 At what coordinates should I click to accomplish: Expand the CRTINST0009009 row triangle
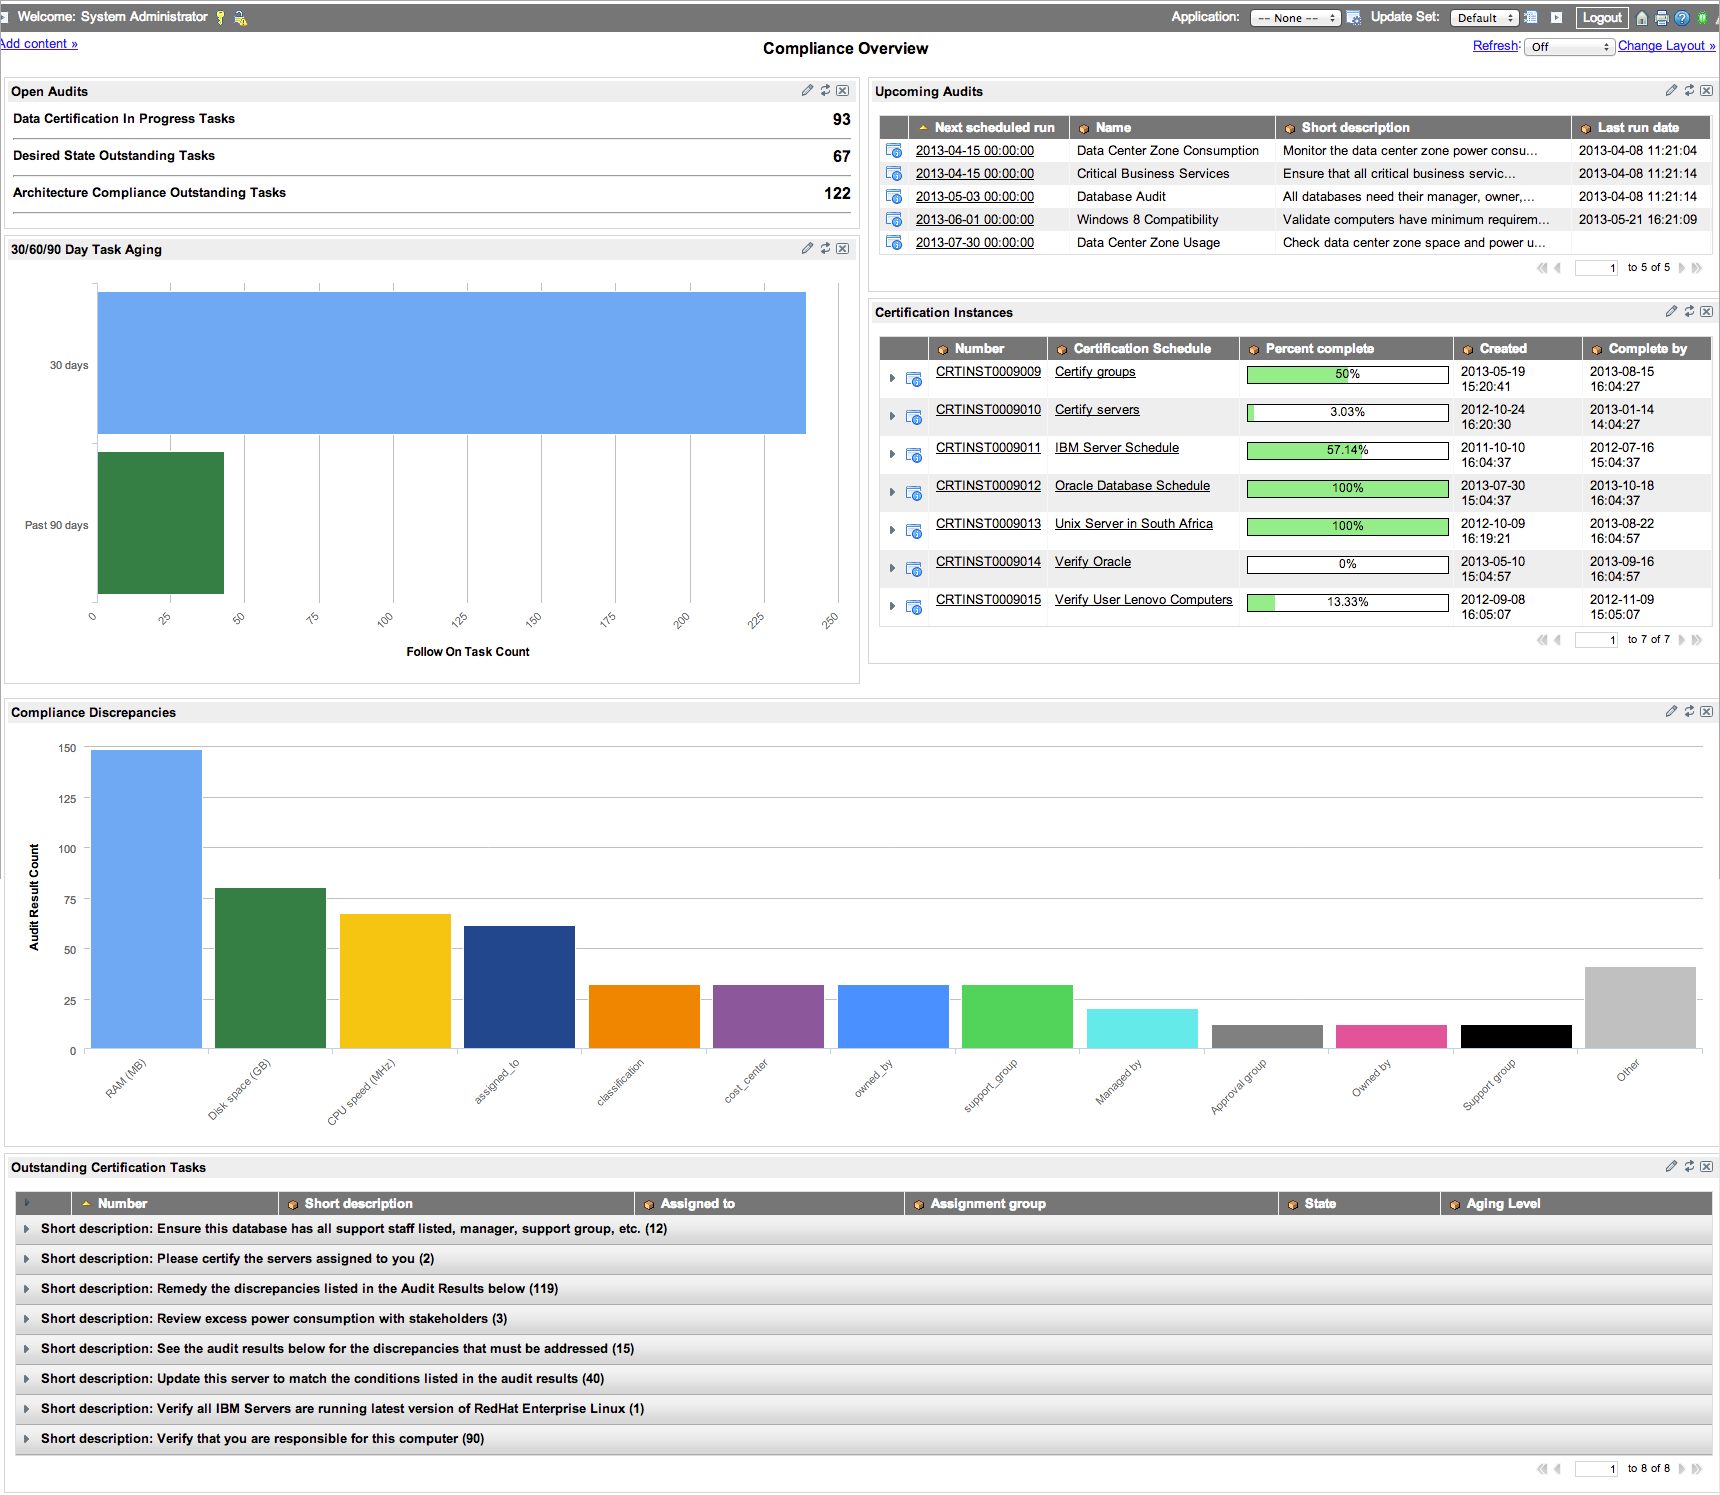coord(892,378)
